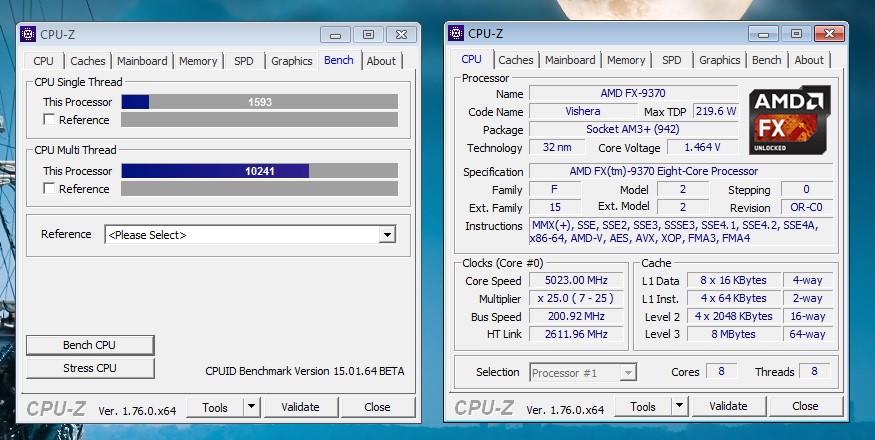The image size is (875, 440).
Task: Open Memory tab in right window
Action: pyautogui.click(x=626, y=60)
